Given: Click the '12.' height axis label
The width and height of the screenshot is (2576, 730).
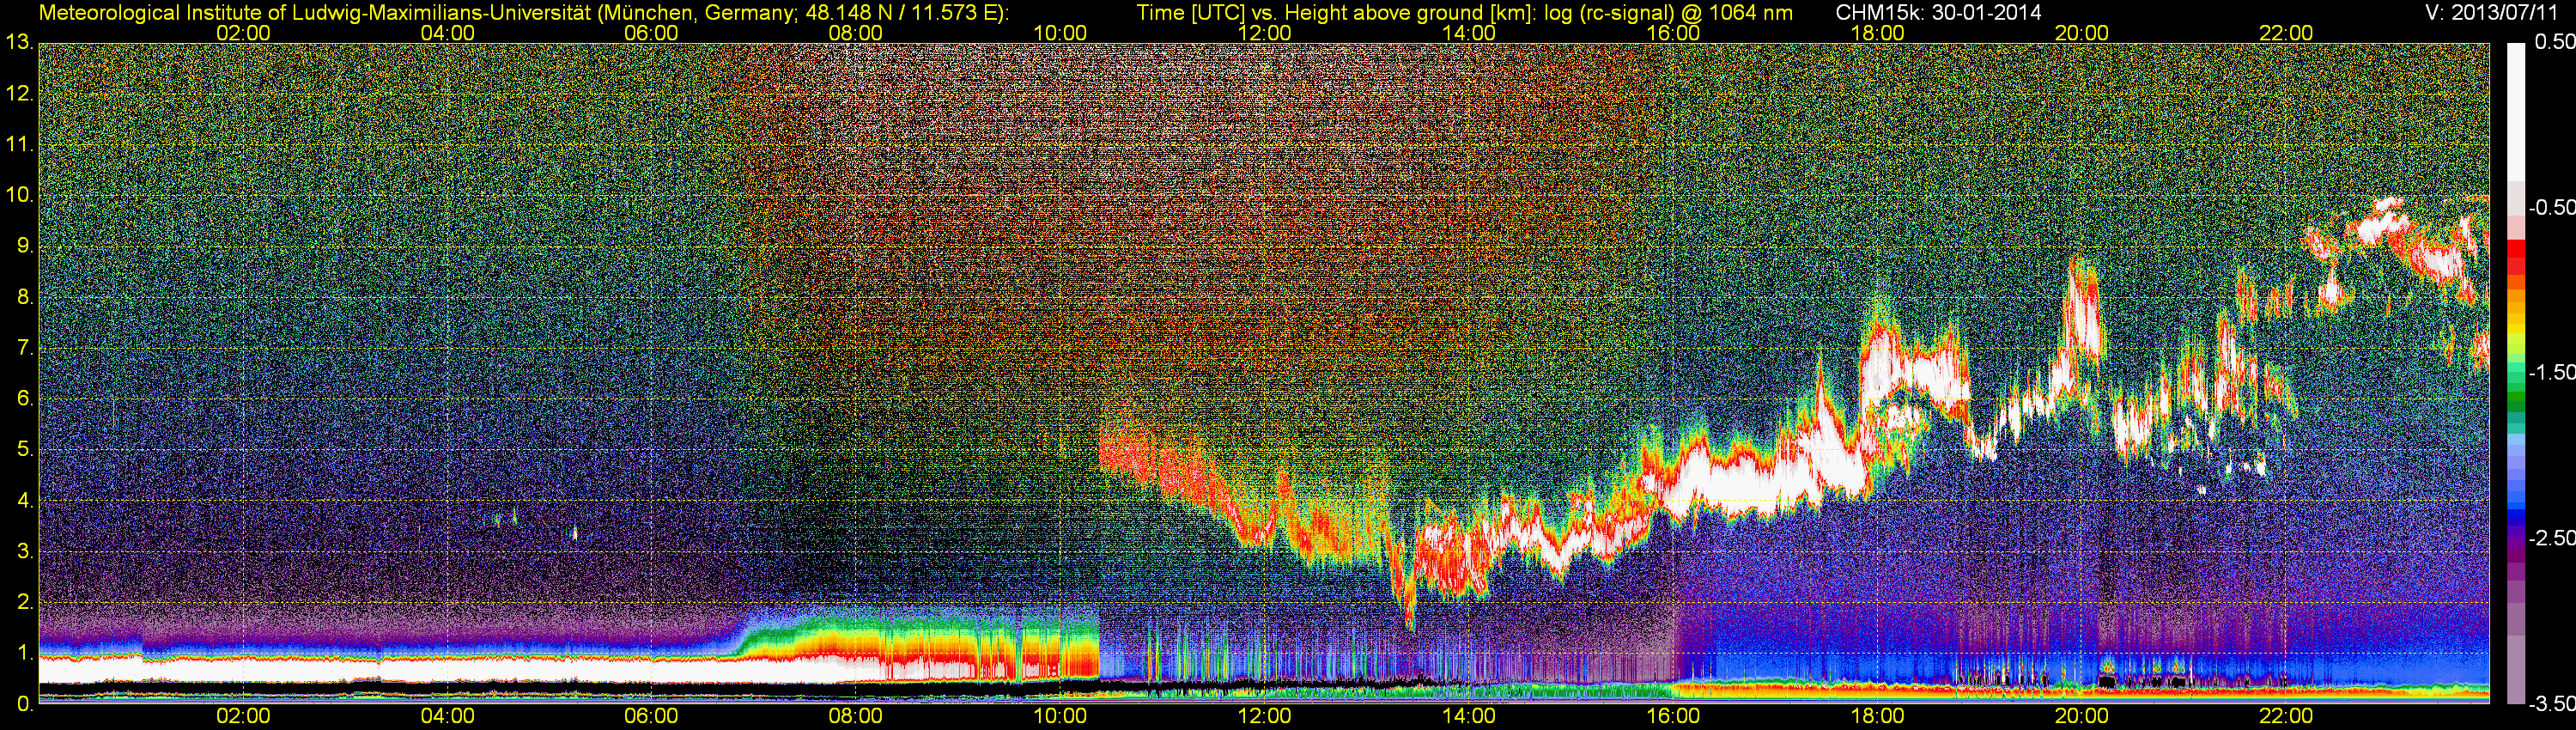Looking at the screenshot, I should 20,94.
